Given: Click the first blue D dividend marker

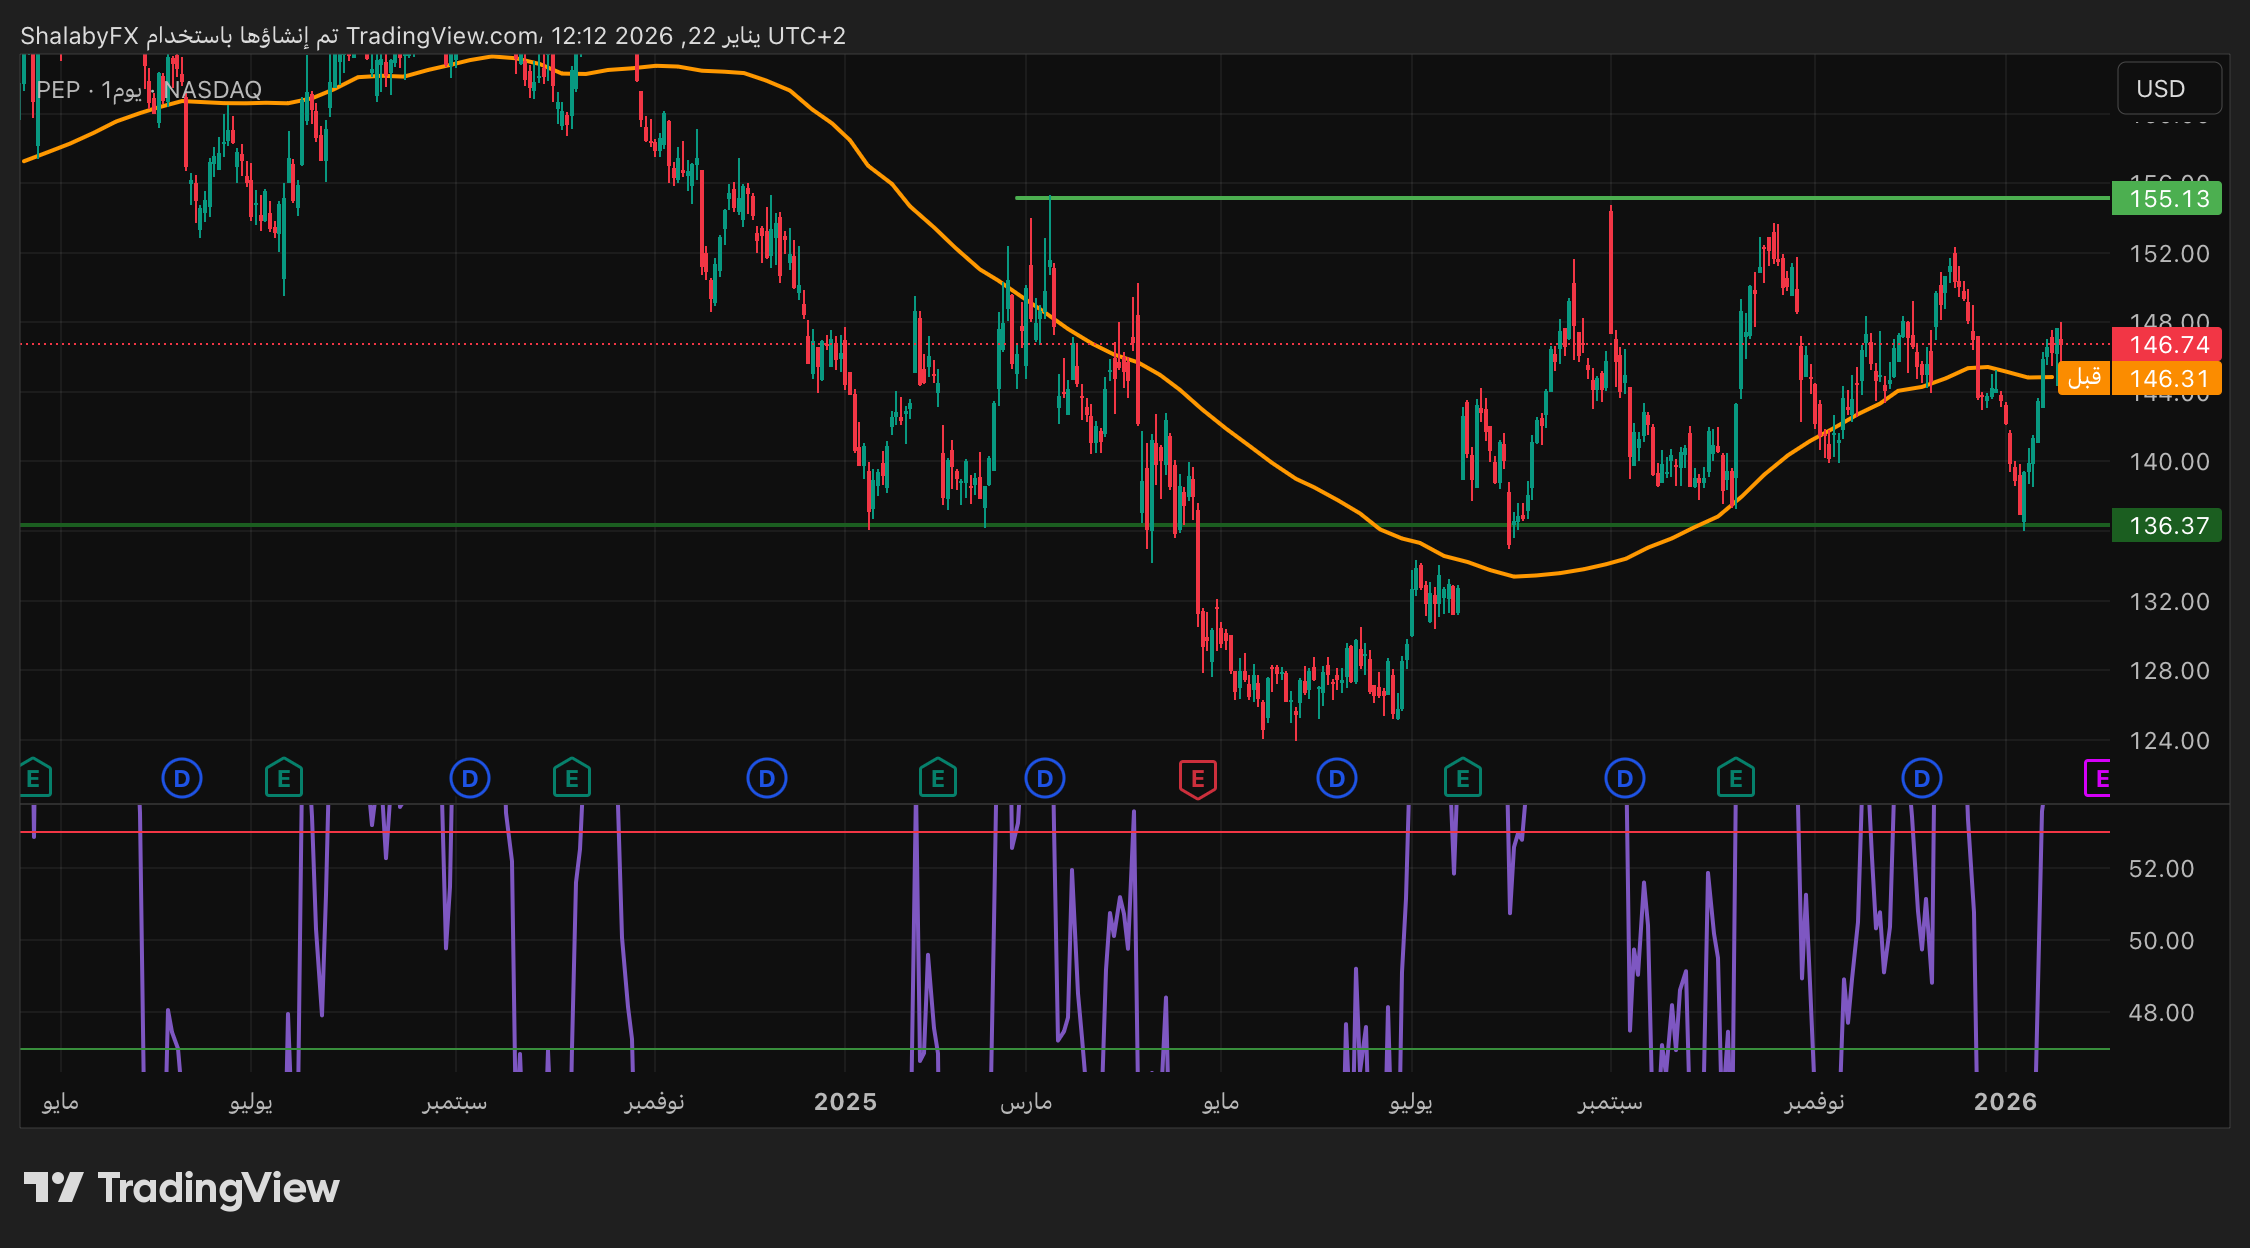Looking at the screenshot, I should (181, 778).
